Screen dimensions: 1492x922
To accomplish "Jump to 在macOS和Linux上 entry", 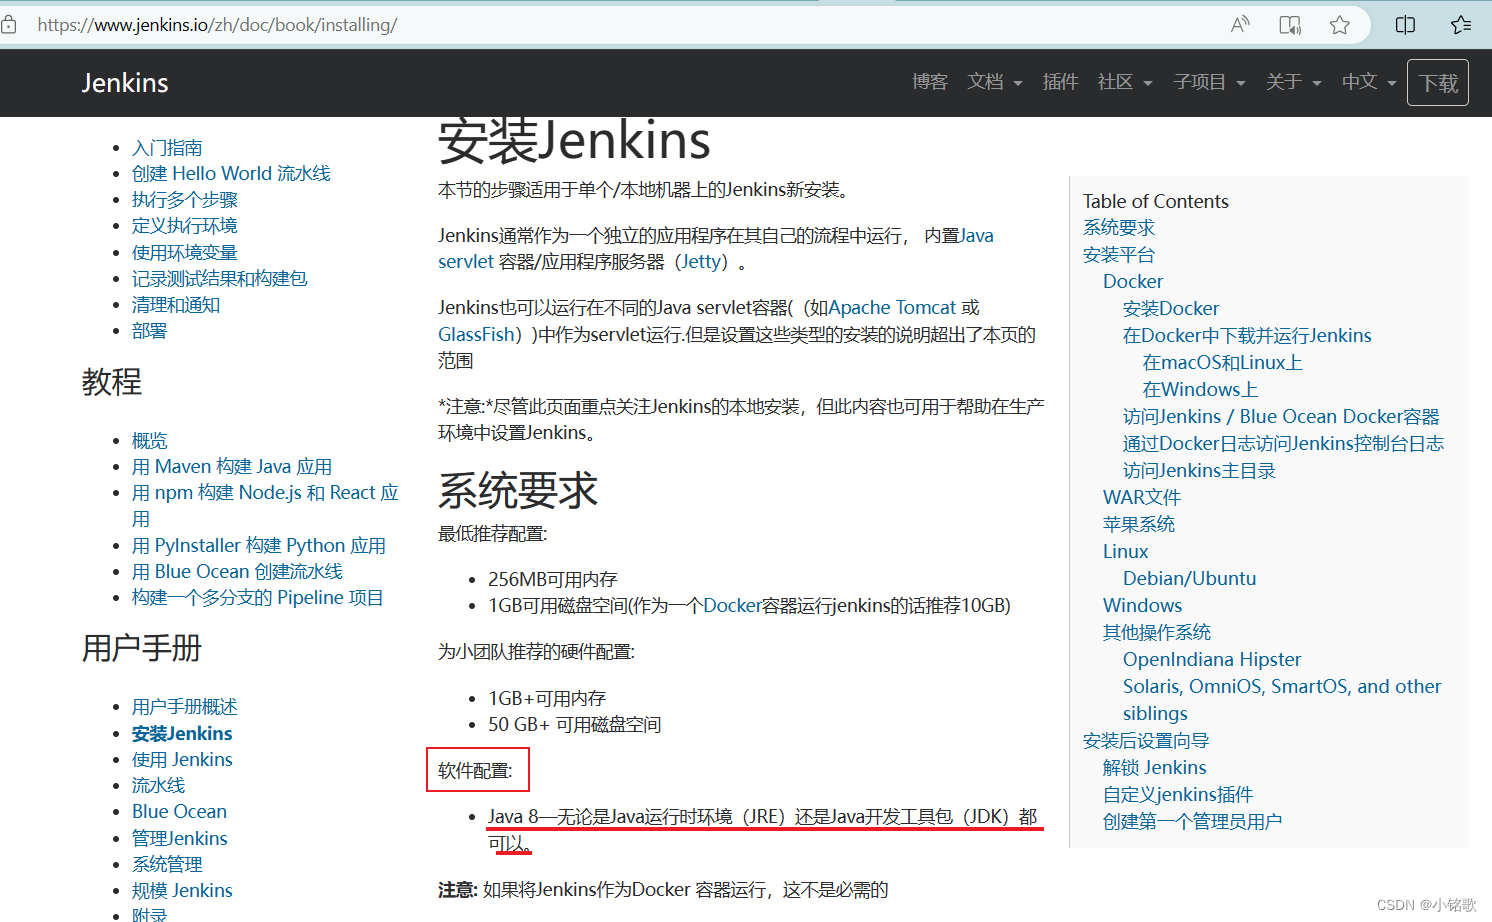I will pyautogui.click(x=1223, y=363).
